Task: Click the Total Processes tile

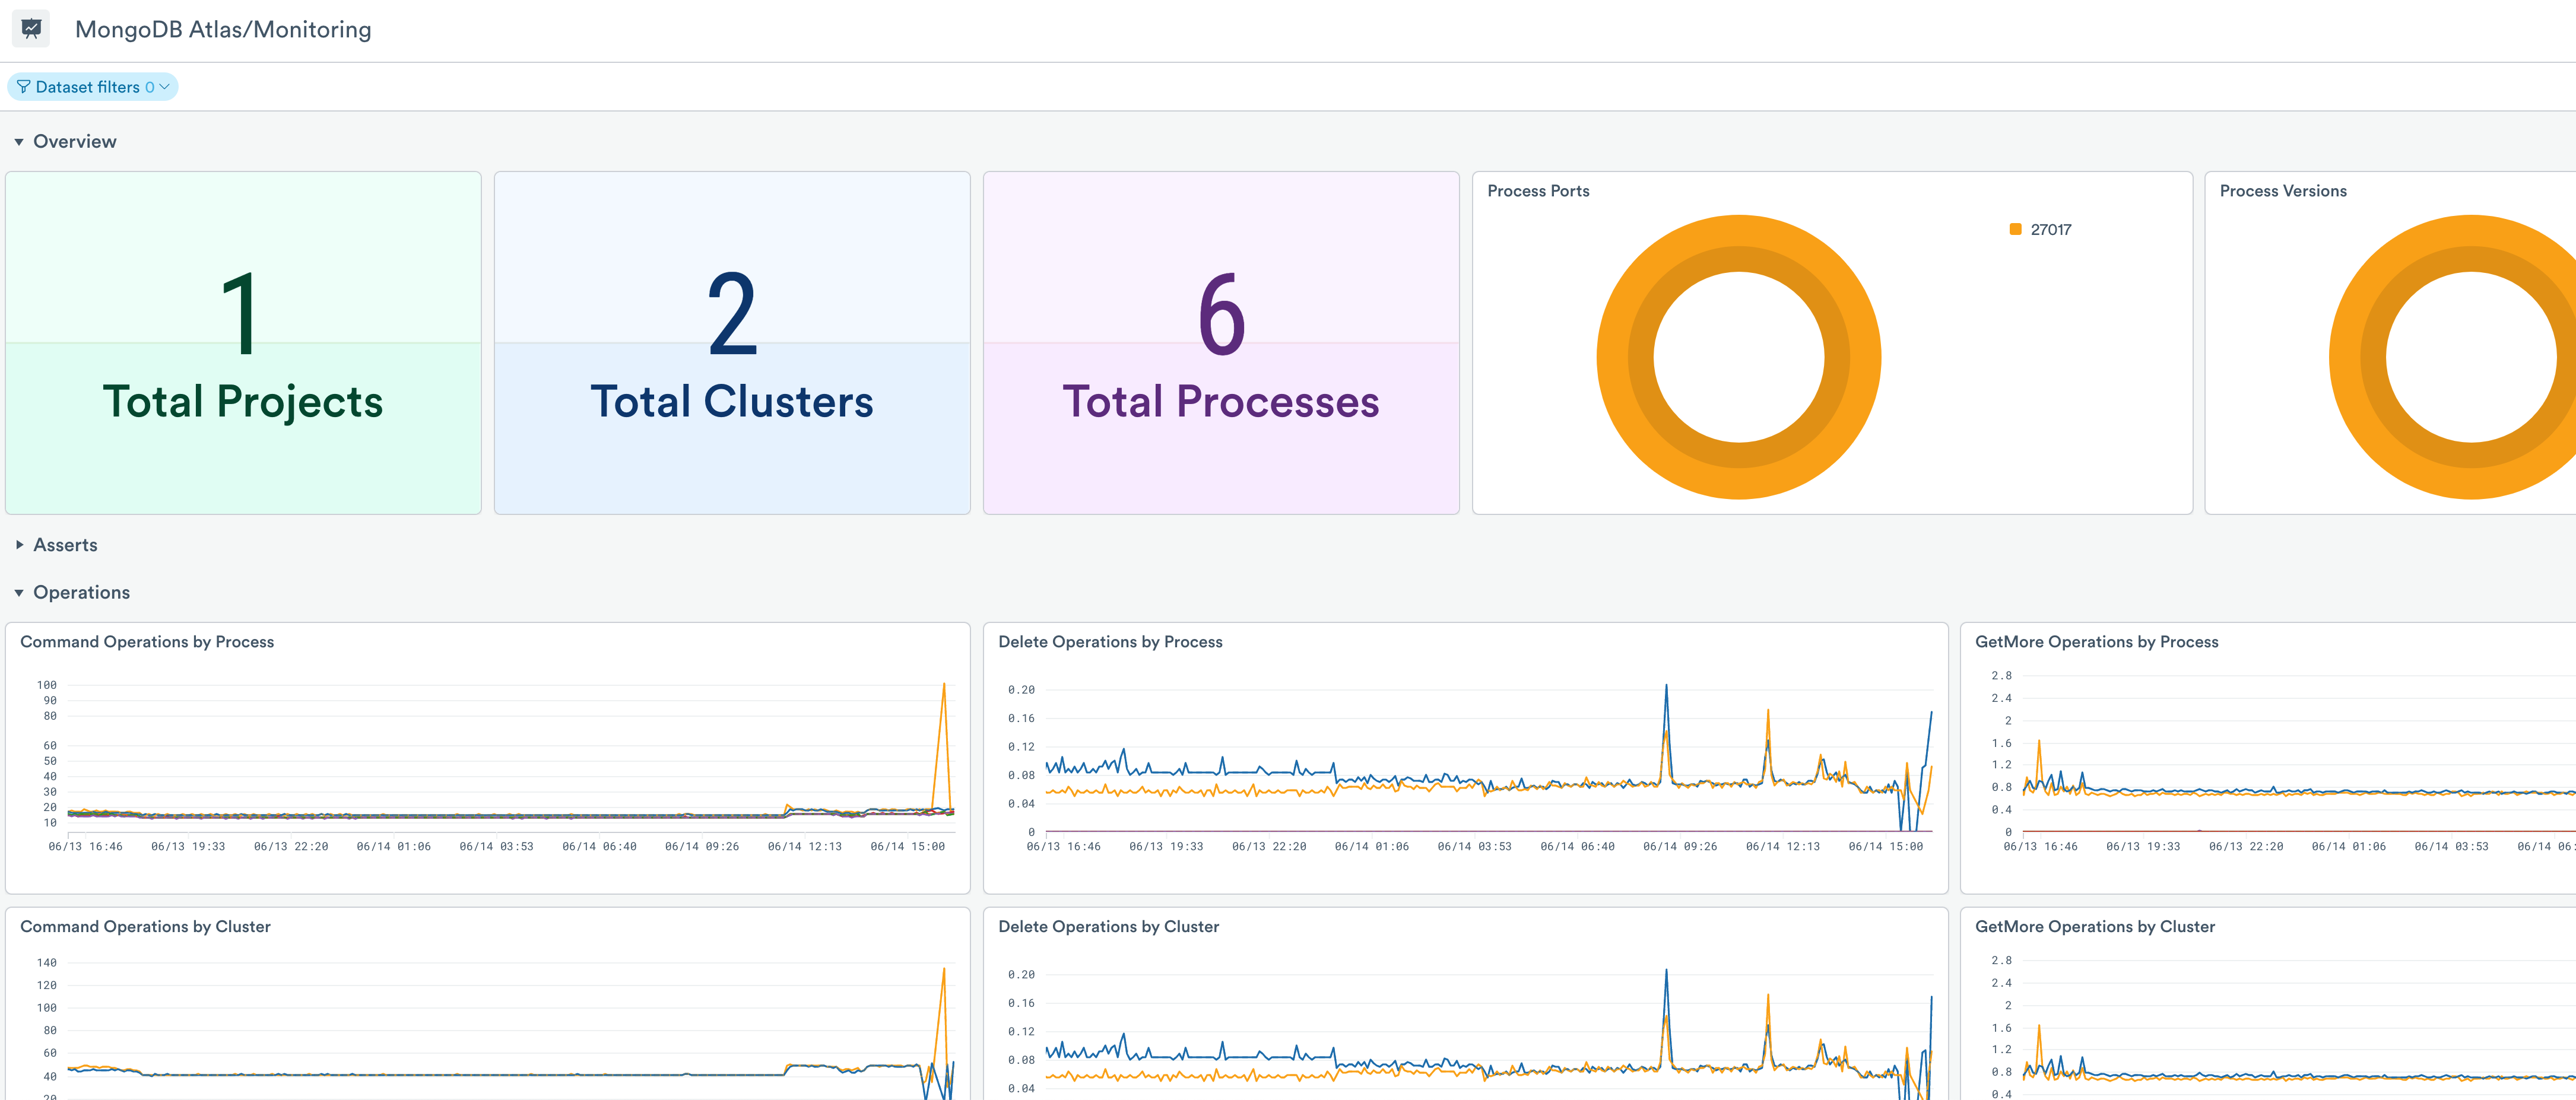Action: coord(1220,343)
